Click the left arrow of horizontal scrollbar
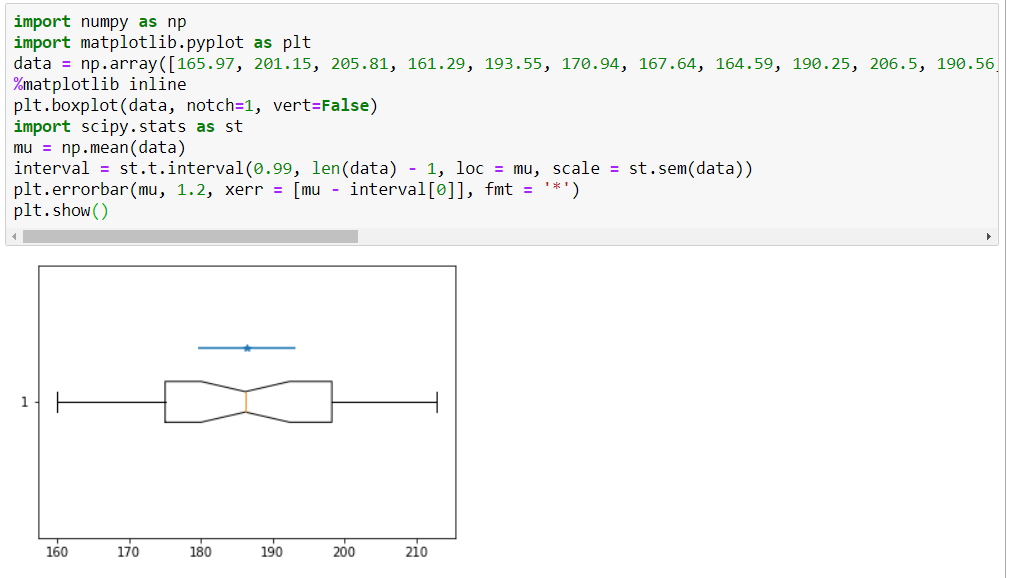 point(11,237)
